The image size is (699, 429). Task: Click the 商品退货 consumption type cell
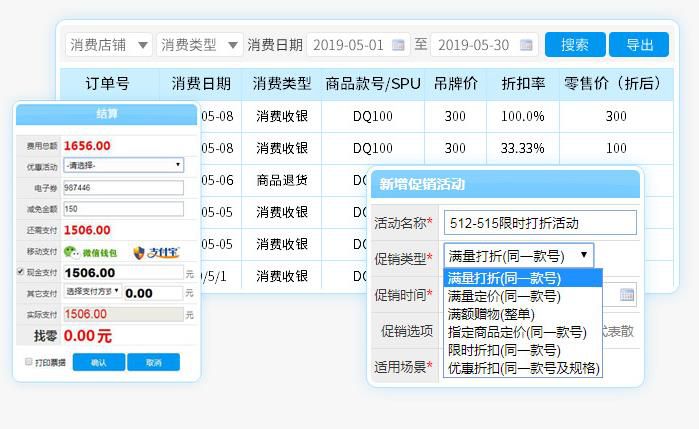(x=282, y=180)
